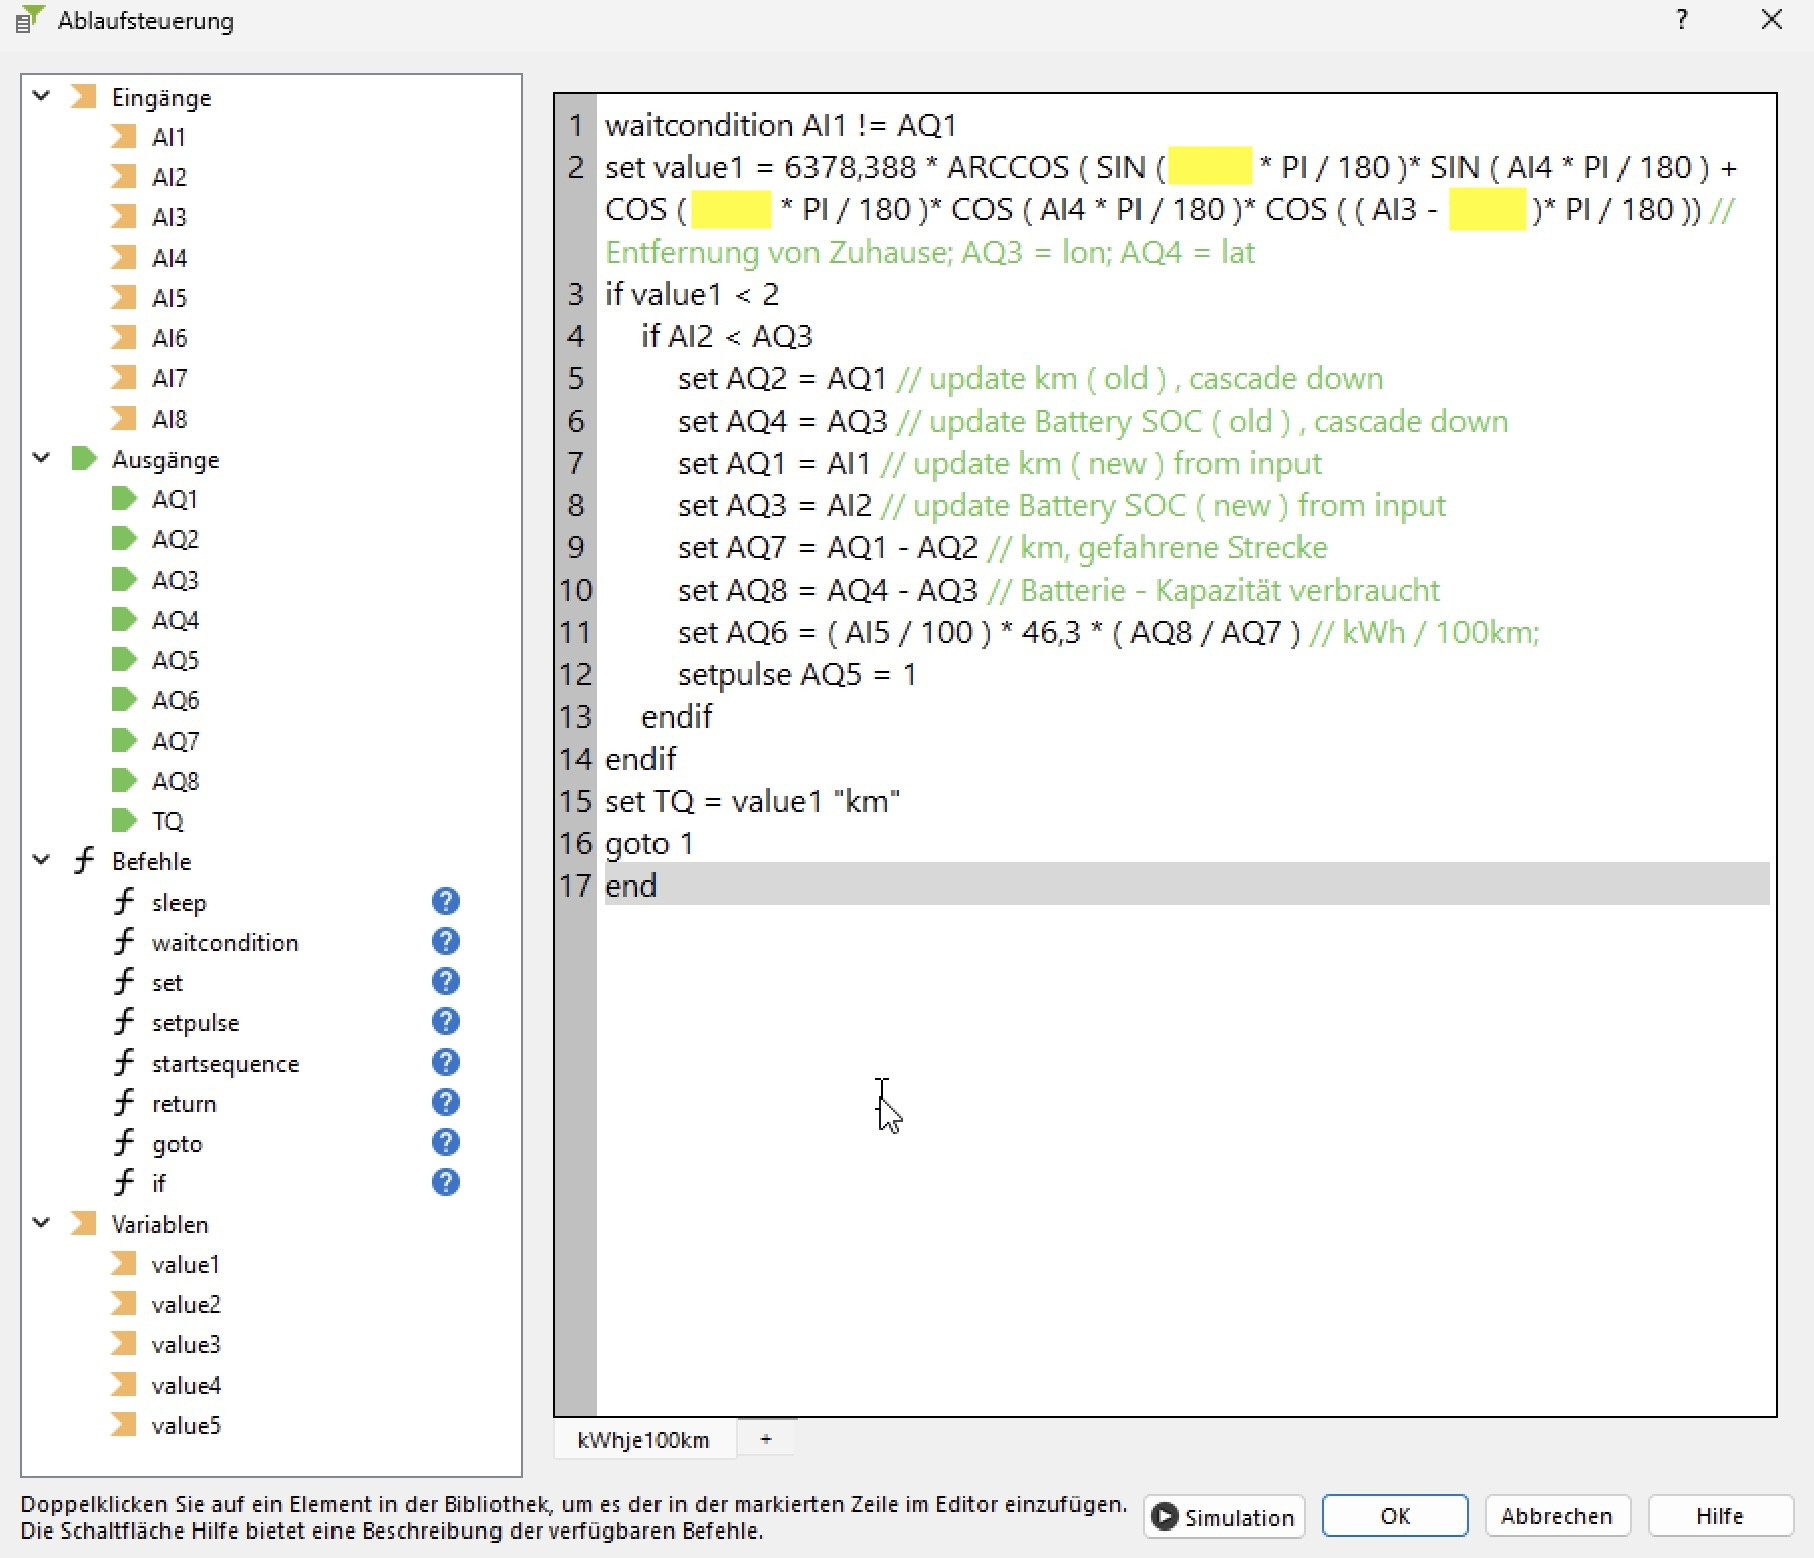Start the Simulation

click(1224, 1516)
